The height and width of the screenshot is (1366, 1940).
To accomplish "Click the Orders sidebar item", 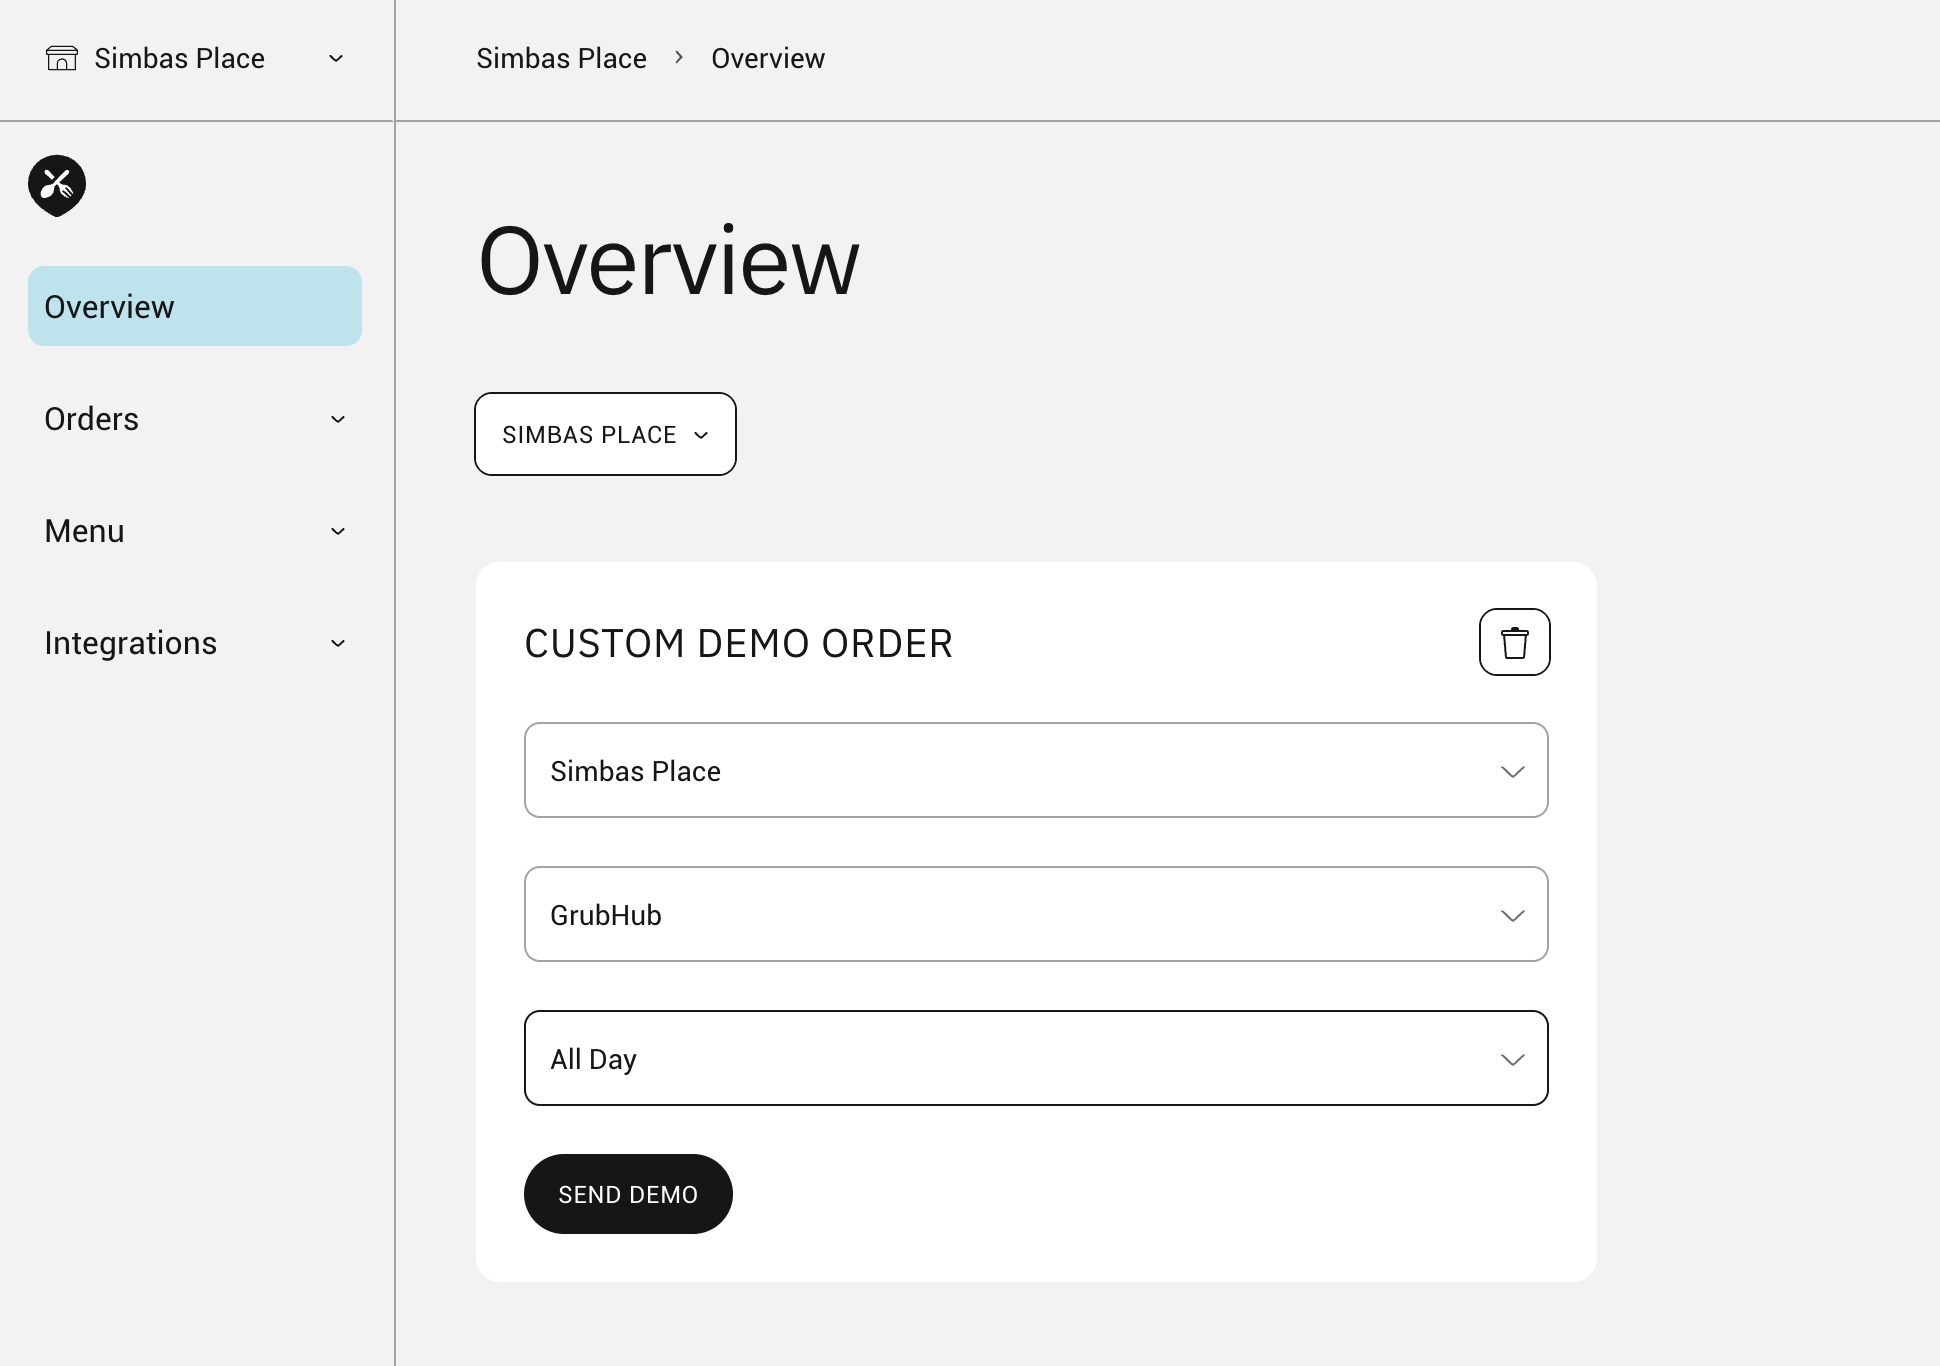I will coord(92,419).
